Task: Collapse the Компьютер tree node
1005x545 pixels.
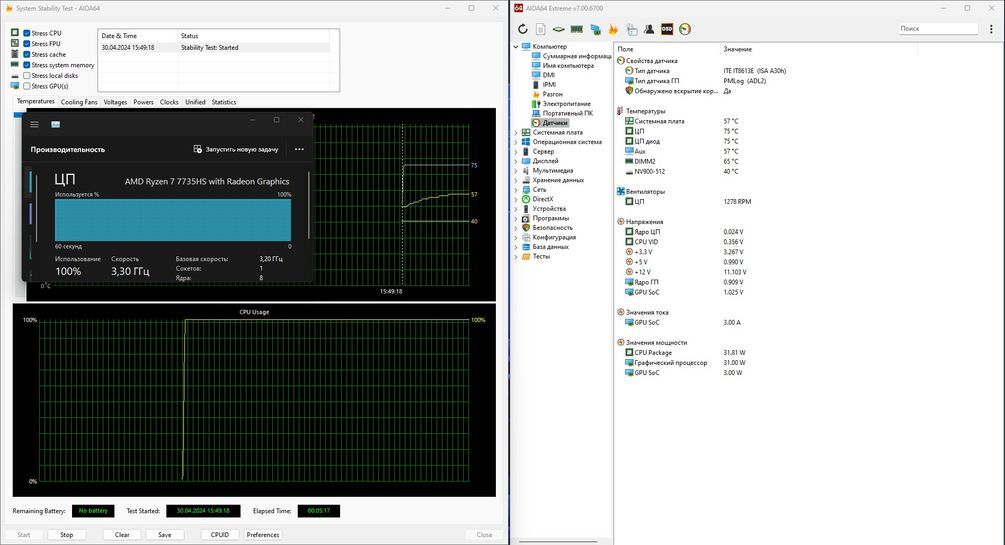Action: point(516,46)
